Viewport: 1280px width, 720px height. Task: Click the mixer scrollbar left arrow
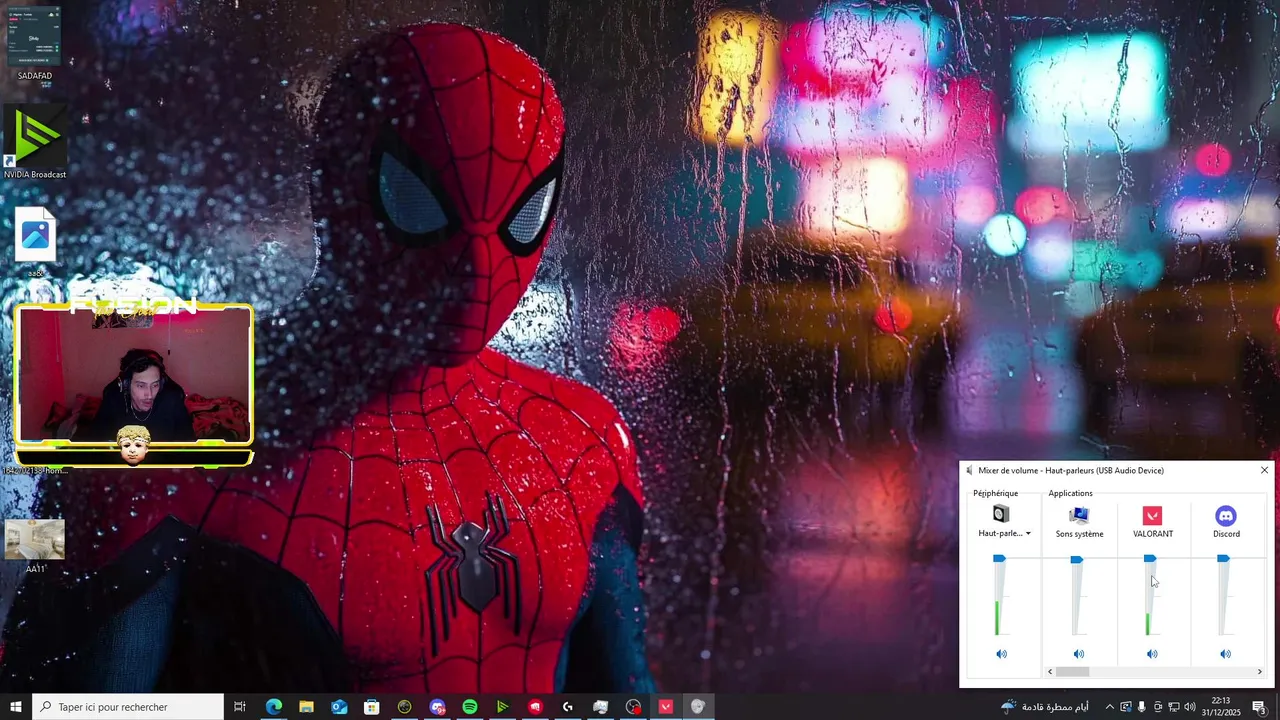click(x=1050, y=672)
